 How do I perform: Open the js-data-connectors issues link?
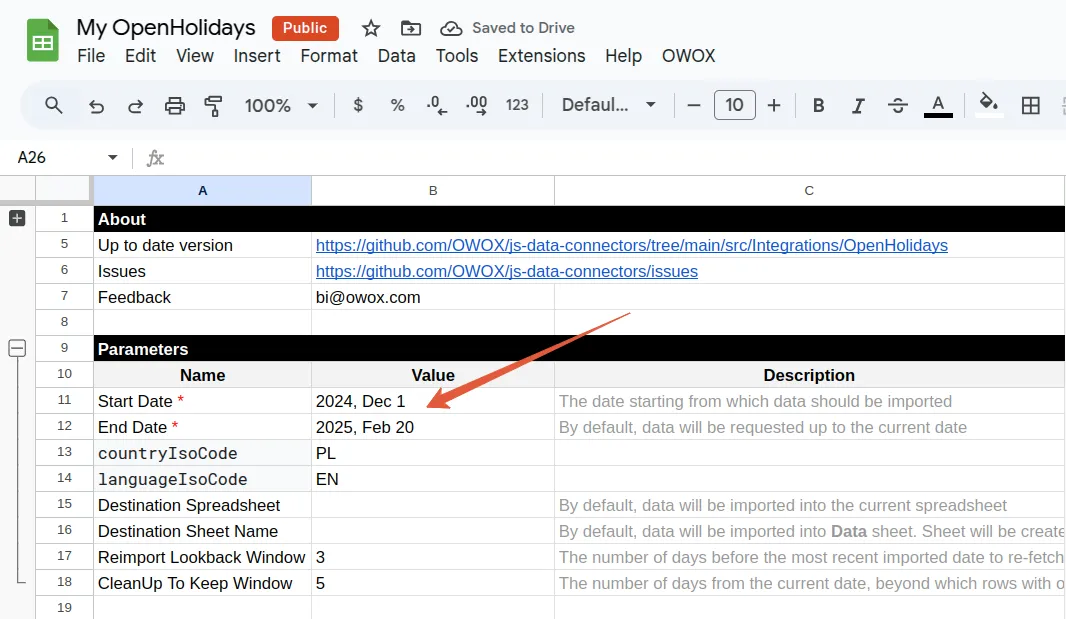coord(506,271)
